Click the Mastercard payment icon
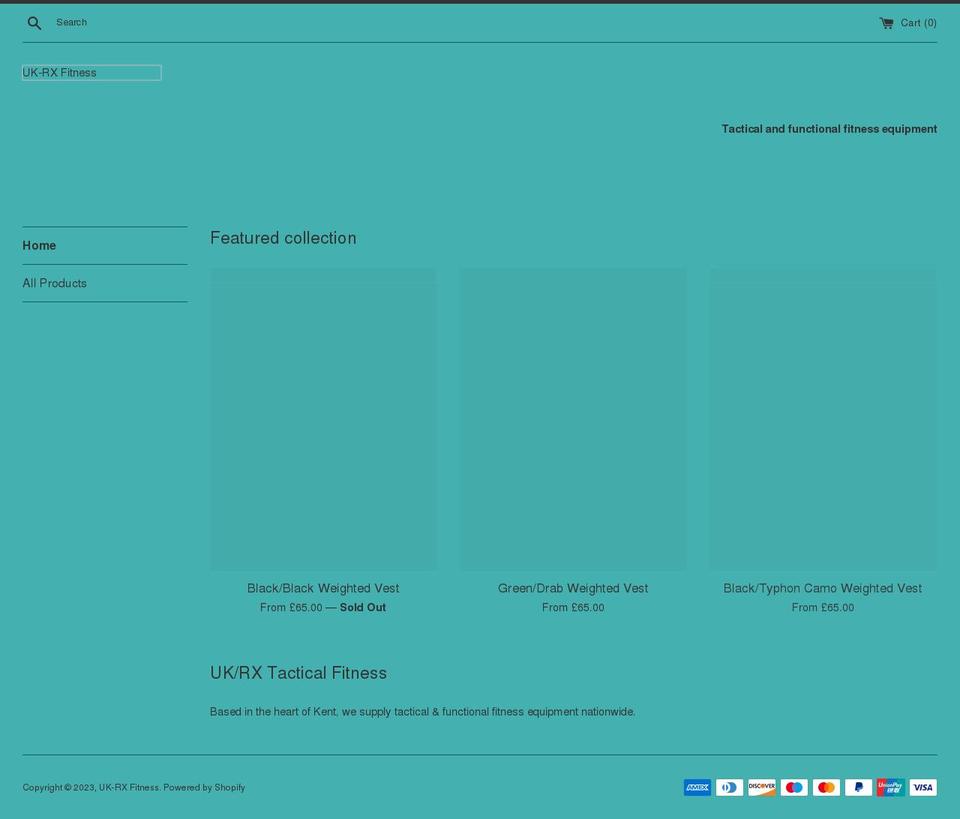 tap(827, 787)
